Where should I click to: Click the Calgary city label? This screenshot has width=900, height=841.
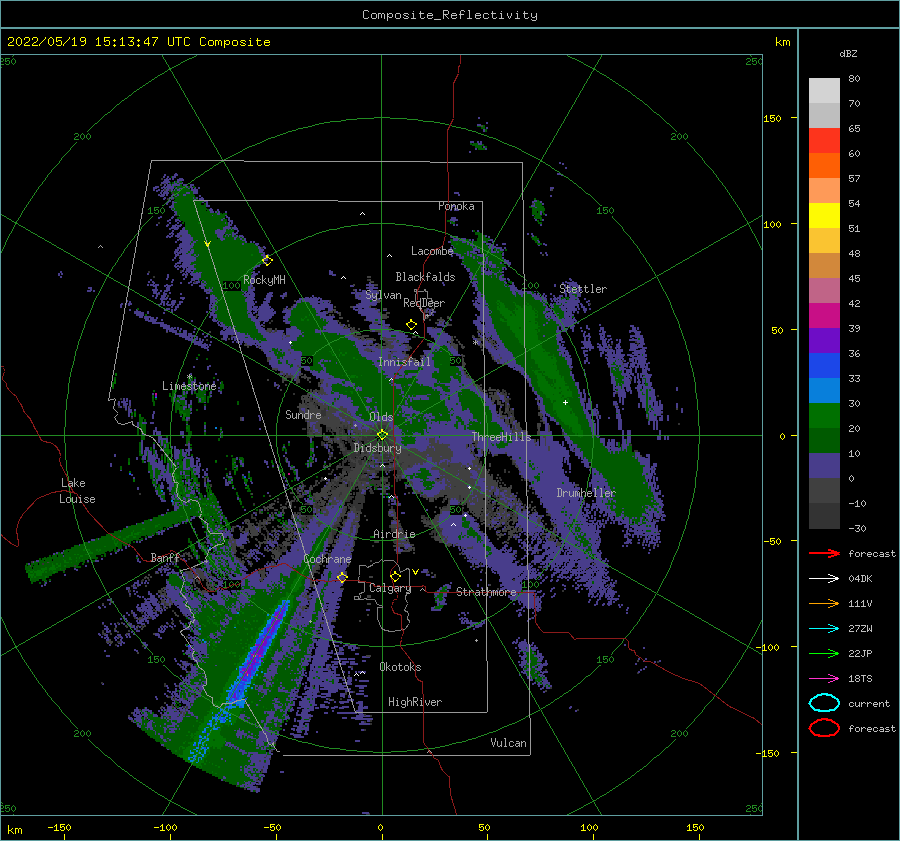[390, 588]
